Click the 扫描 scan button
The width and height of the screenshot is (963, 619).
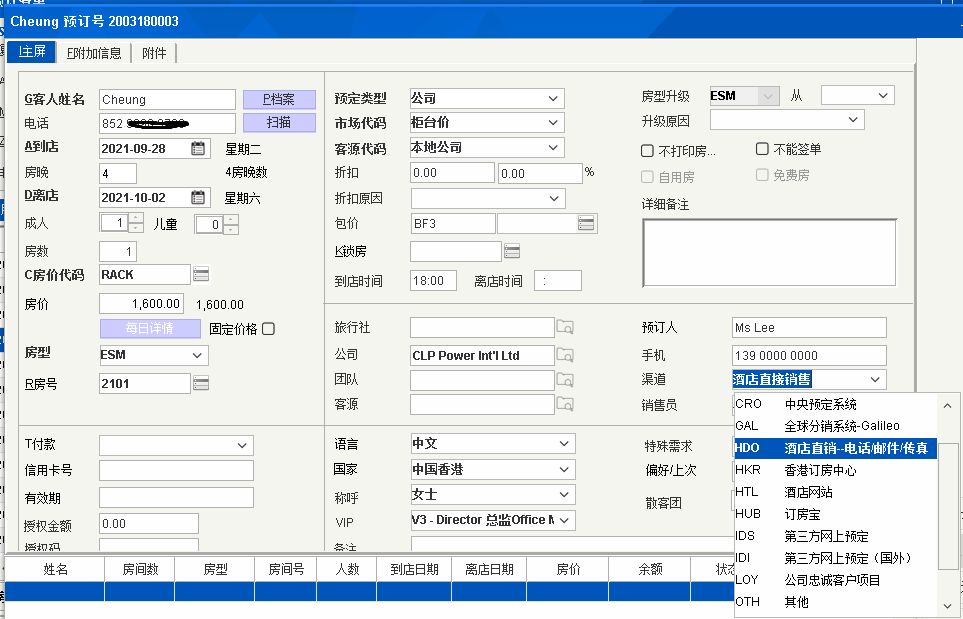[x=279, y=122]
